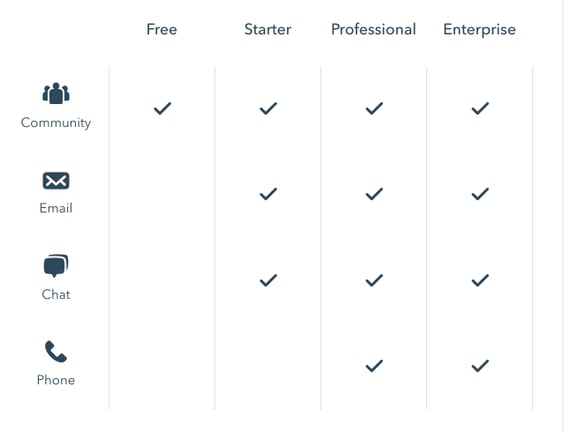Image resolution: width=564 pixels, height=432 pixels.
Task: Click the Email envelope icon
Action: (x=56, y=181)
